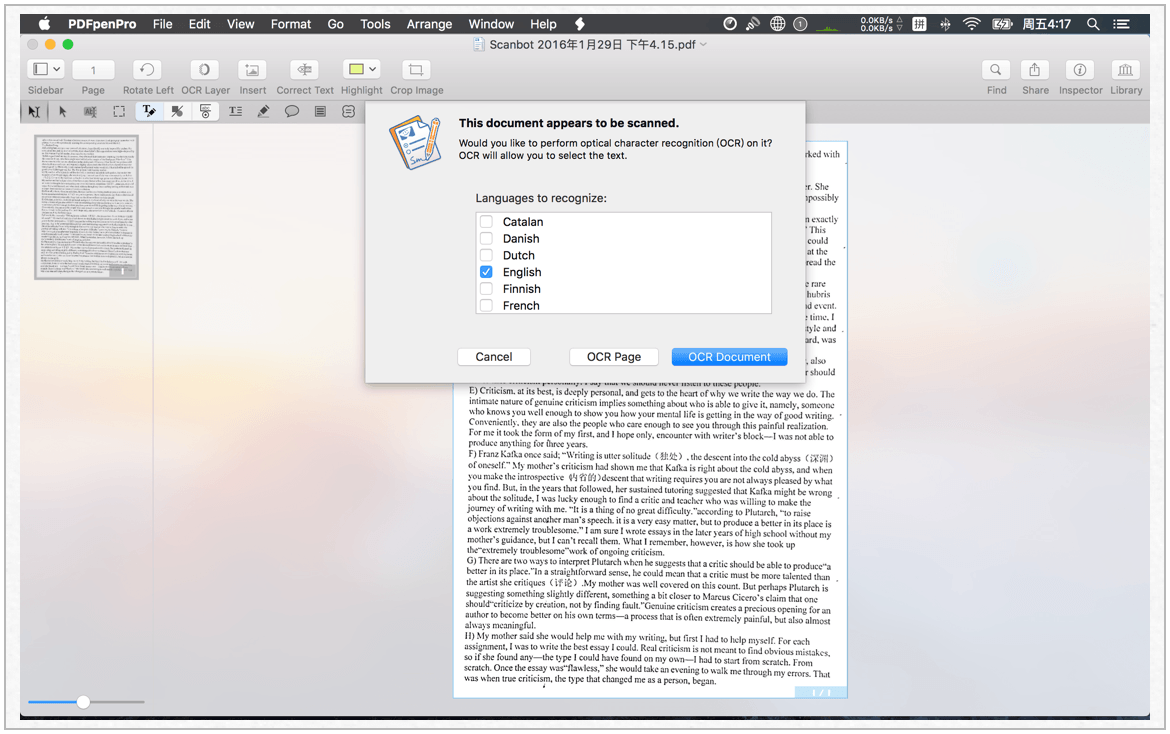Screen dimensions: 1170x734
Task: Select the form field tool
Action: (205, 111)
